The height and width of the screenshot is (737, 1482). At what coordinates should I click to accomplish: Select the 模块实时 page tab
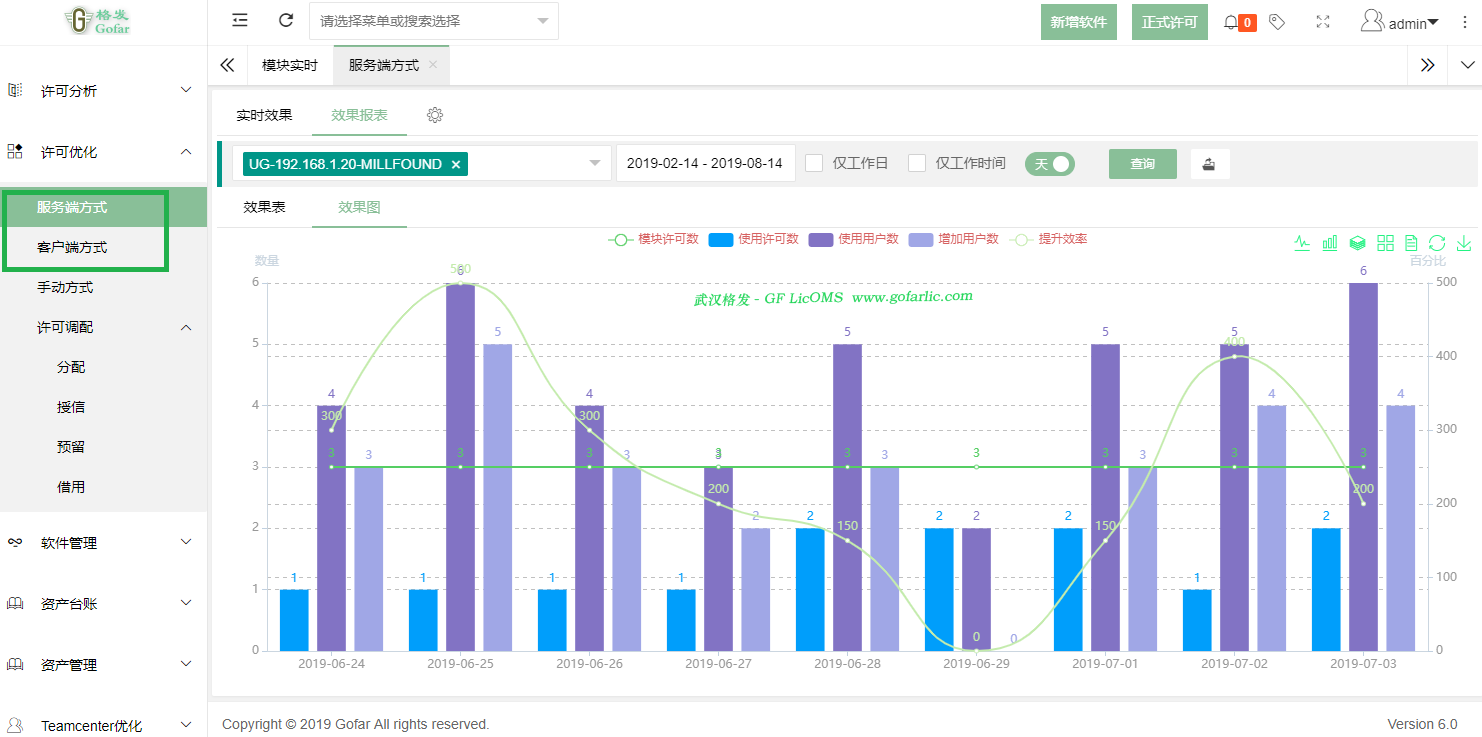coord(290,65)
